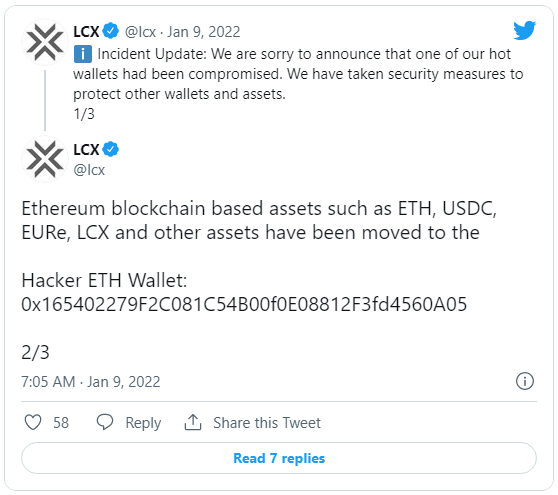Click verified badge in first tweet
Viewport: 558px width, 495px height.
tap(111, 31)
